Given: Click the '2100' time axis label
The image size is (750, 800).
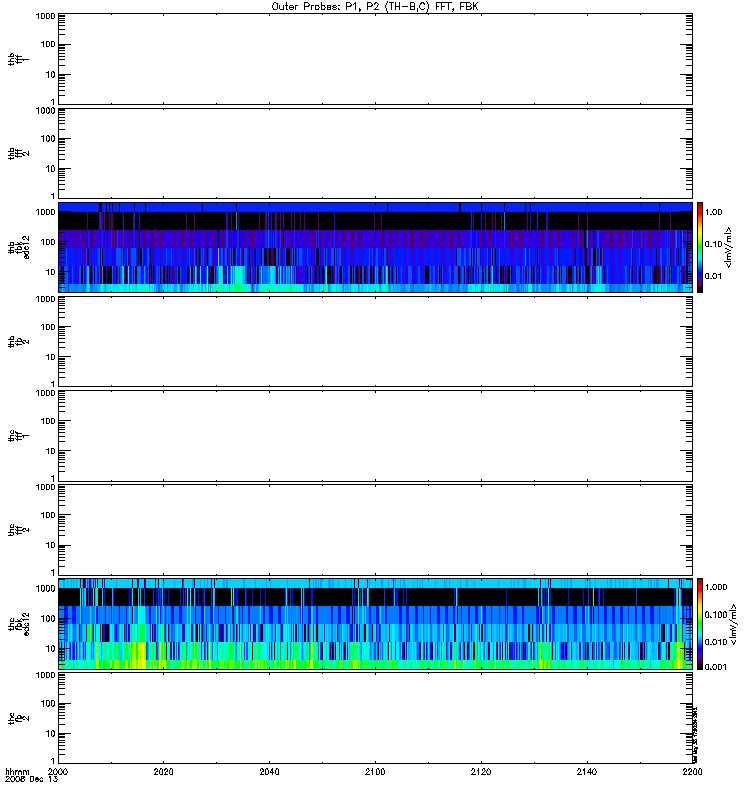Looking at the screenshot, I should [x=375, y=771].
